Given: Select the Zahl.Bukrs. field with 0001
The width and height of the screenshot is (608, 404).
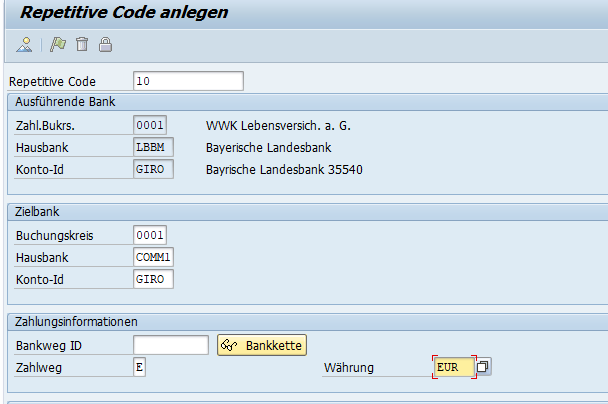Looking at the screenshot, I should click(x=150, y=125).
